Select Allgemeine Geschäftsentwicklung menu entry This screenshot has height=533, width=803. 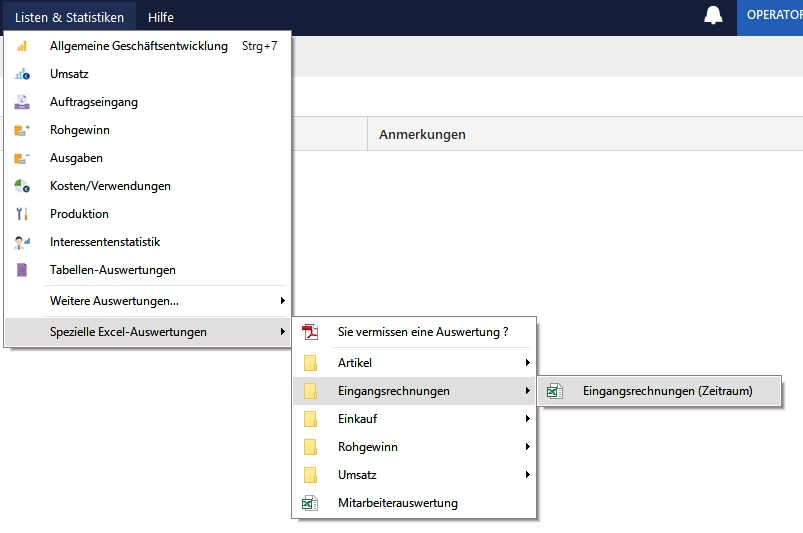click(x=148, y=46)
